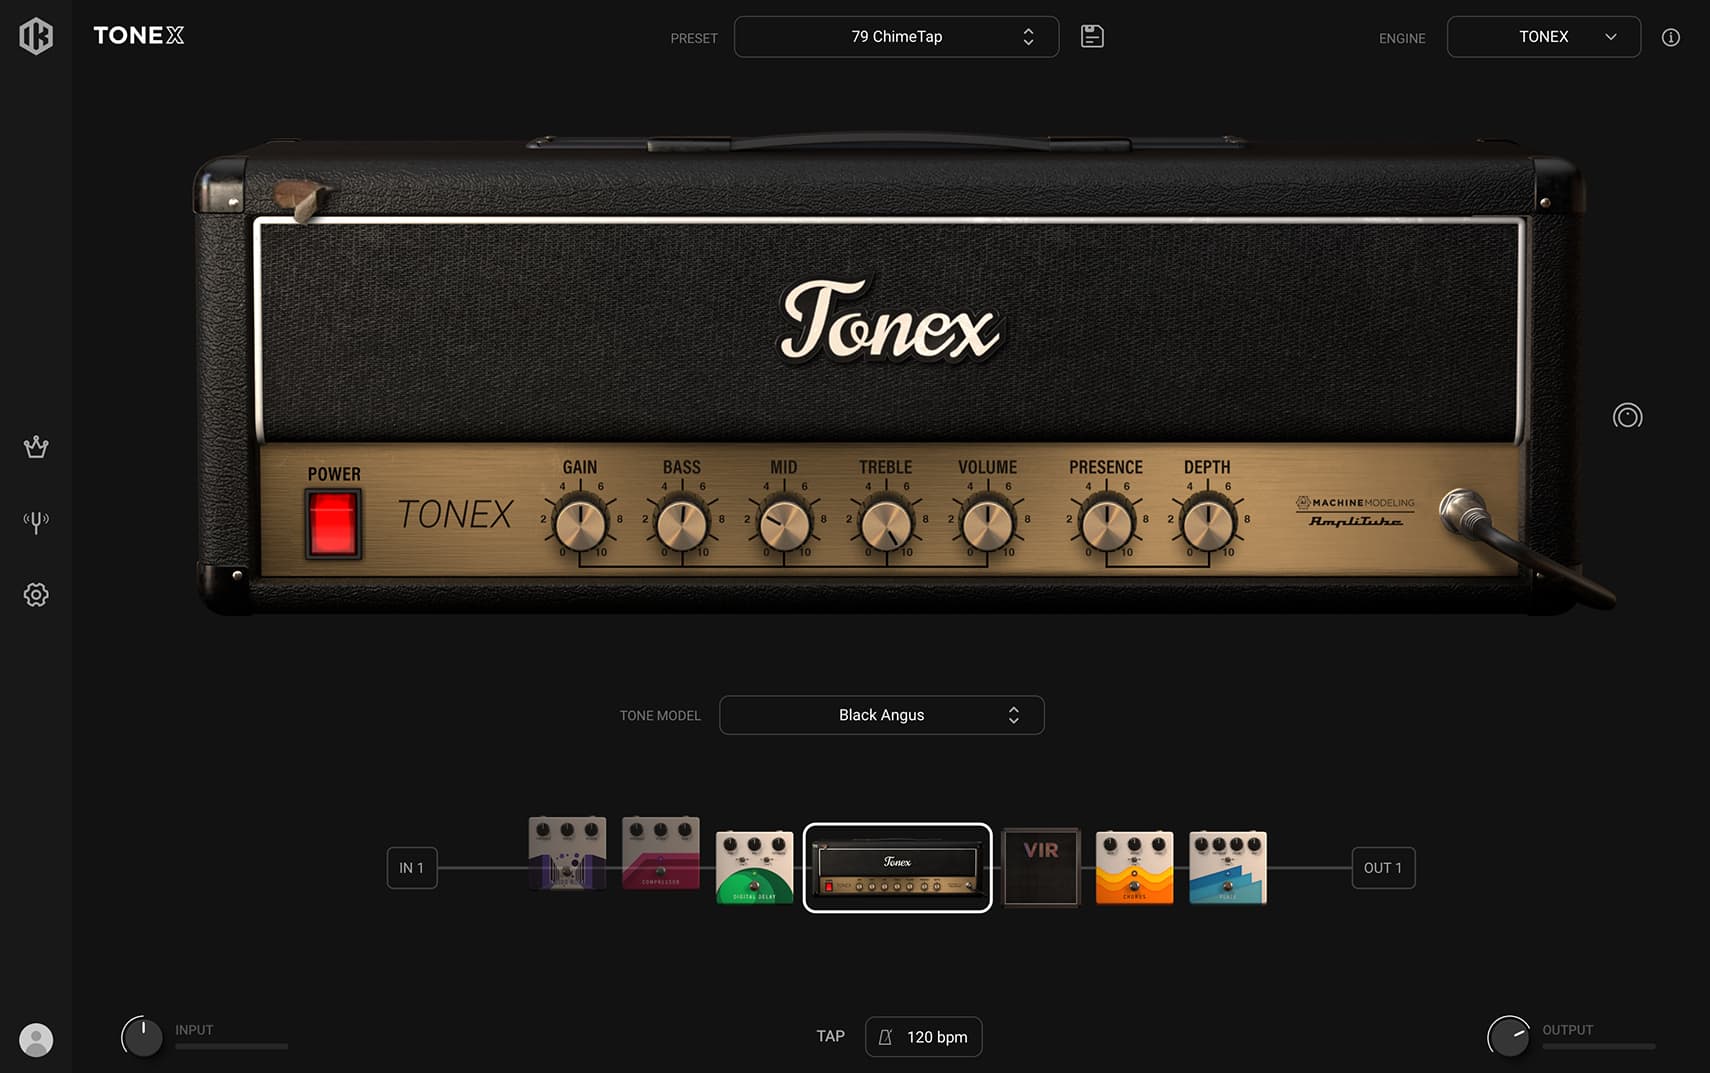Open the Tone Model Black Angus dropdown

pyautogui.click(x=881, y=715)
